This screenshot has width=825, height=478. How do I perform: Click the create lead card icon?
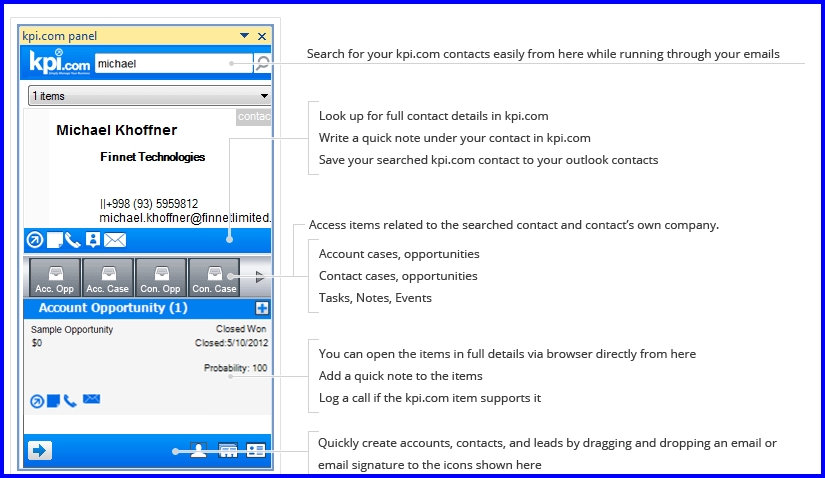pos(256,450)
